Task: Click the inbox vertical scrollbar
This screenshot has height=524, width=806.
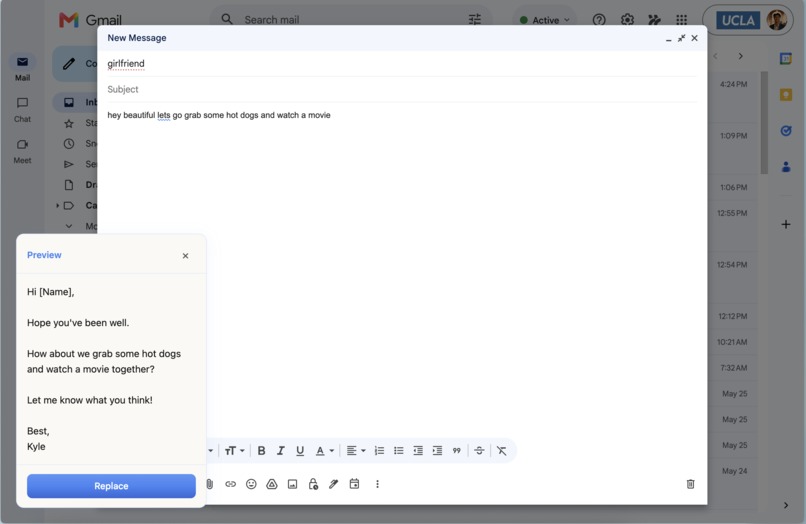Action: pos(764,122)
